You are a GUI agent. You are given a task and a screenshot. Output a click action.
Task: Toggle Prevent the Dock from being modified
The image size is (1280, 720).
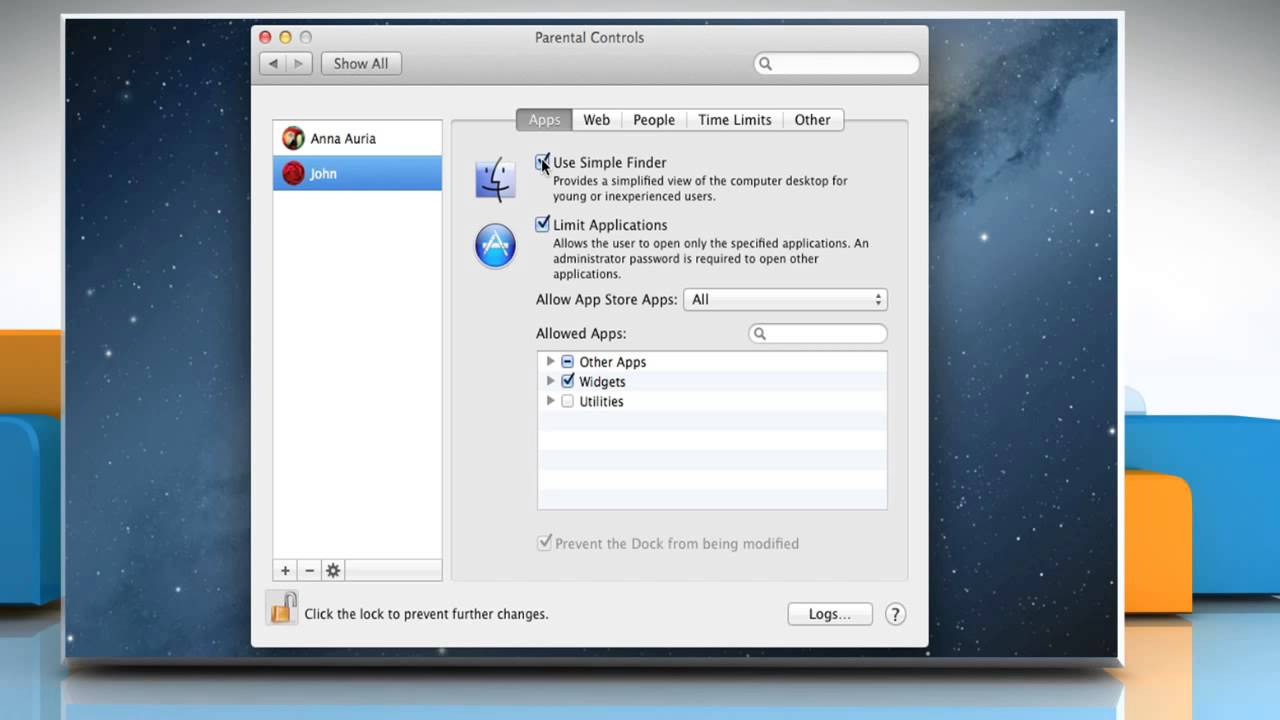tap(544, 543)
